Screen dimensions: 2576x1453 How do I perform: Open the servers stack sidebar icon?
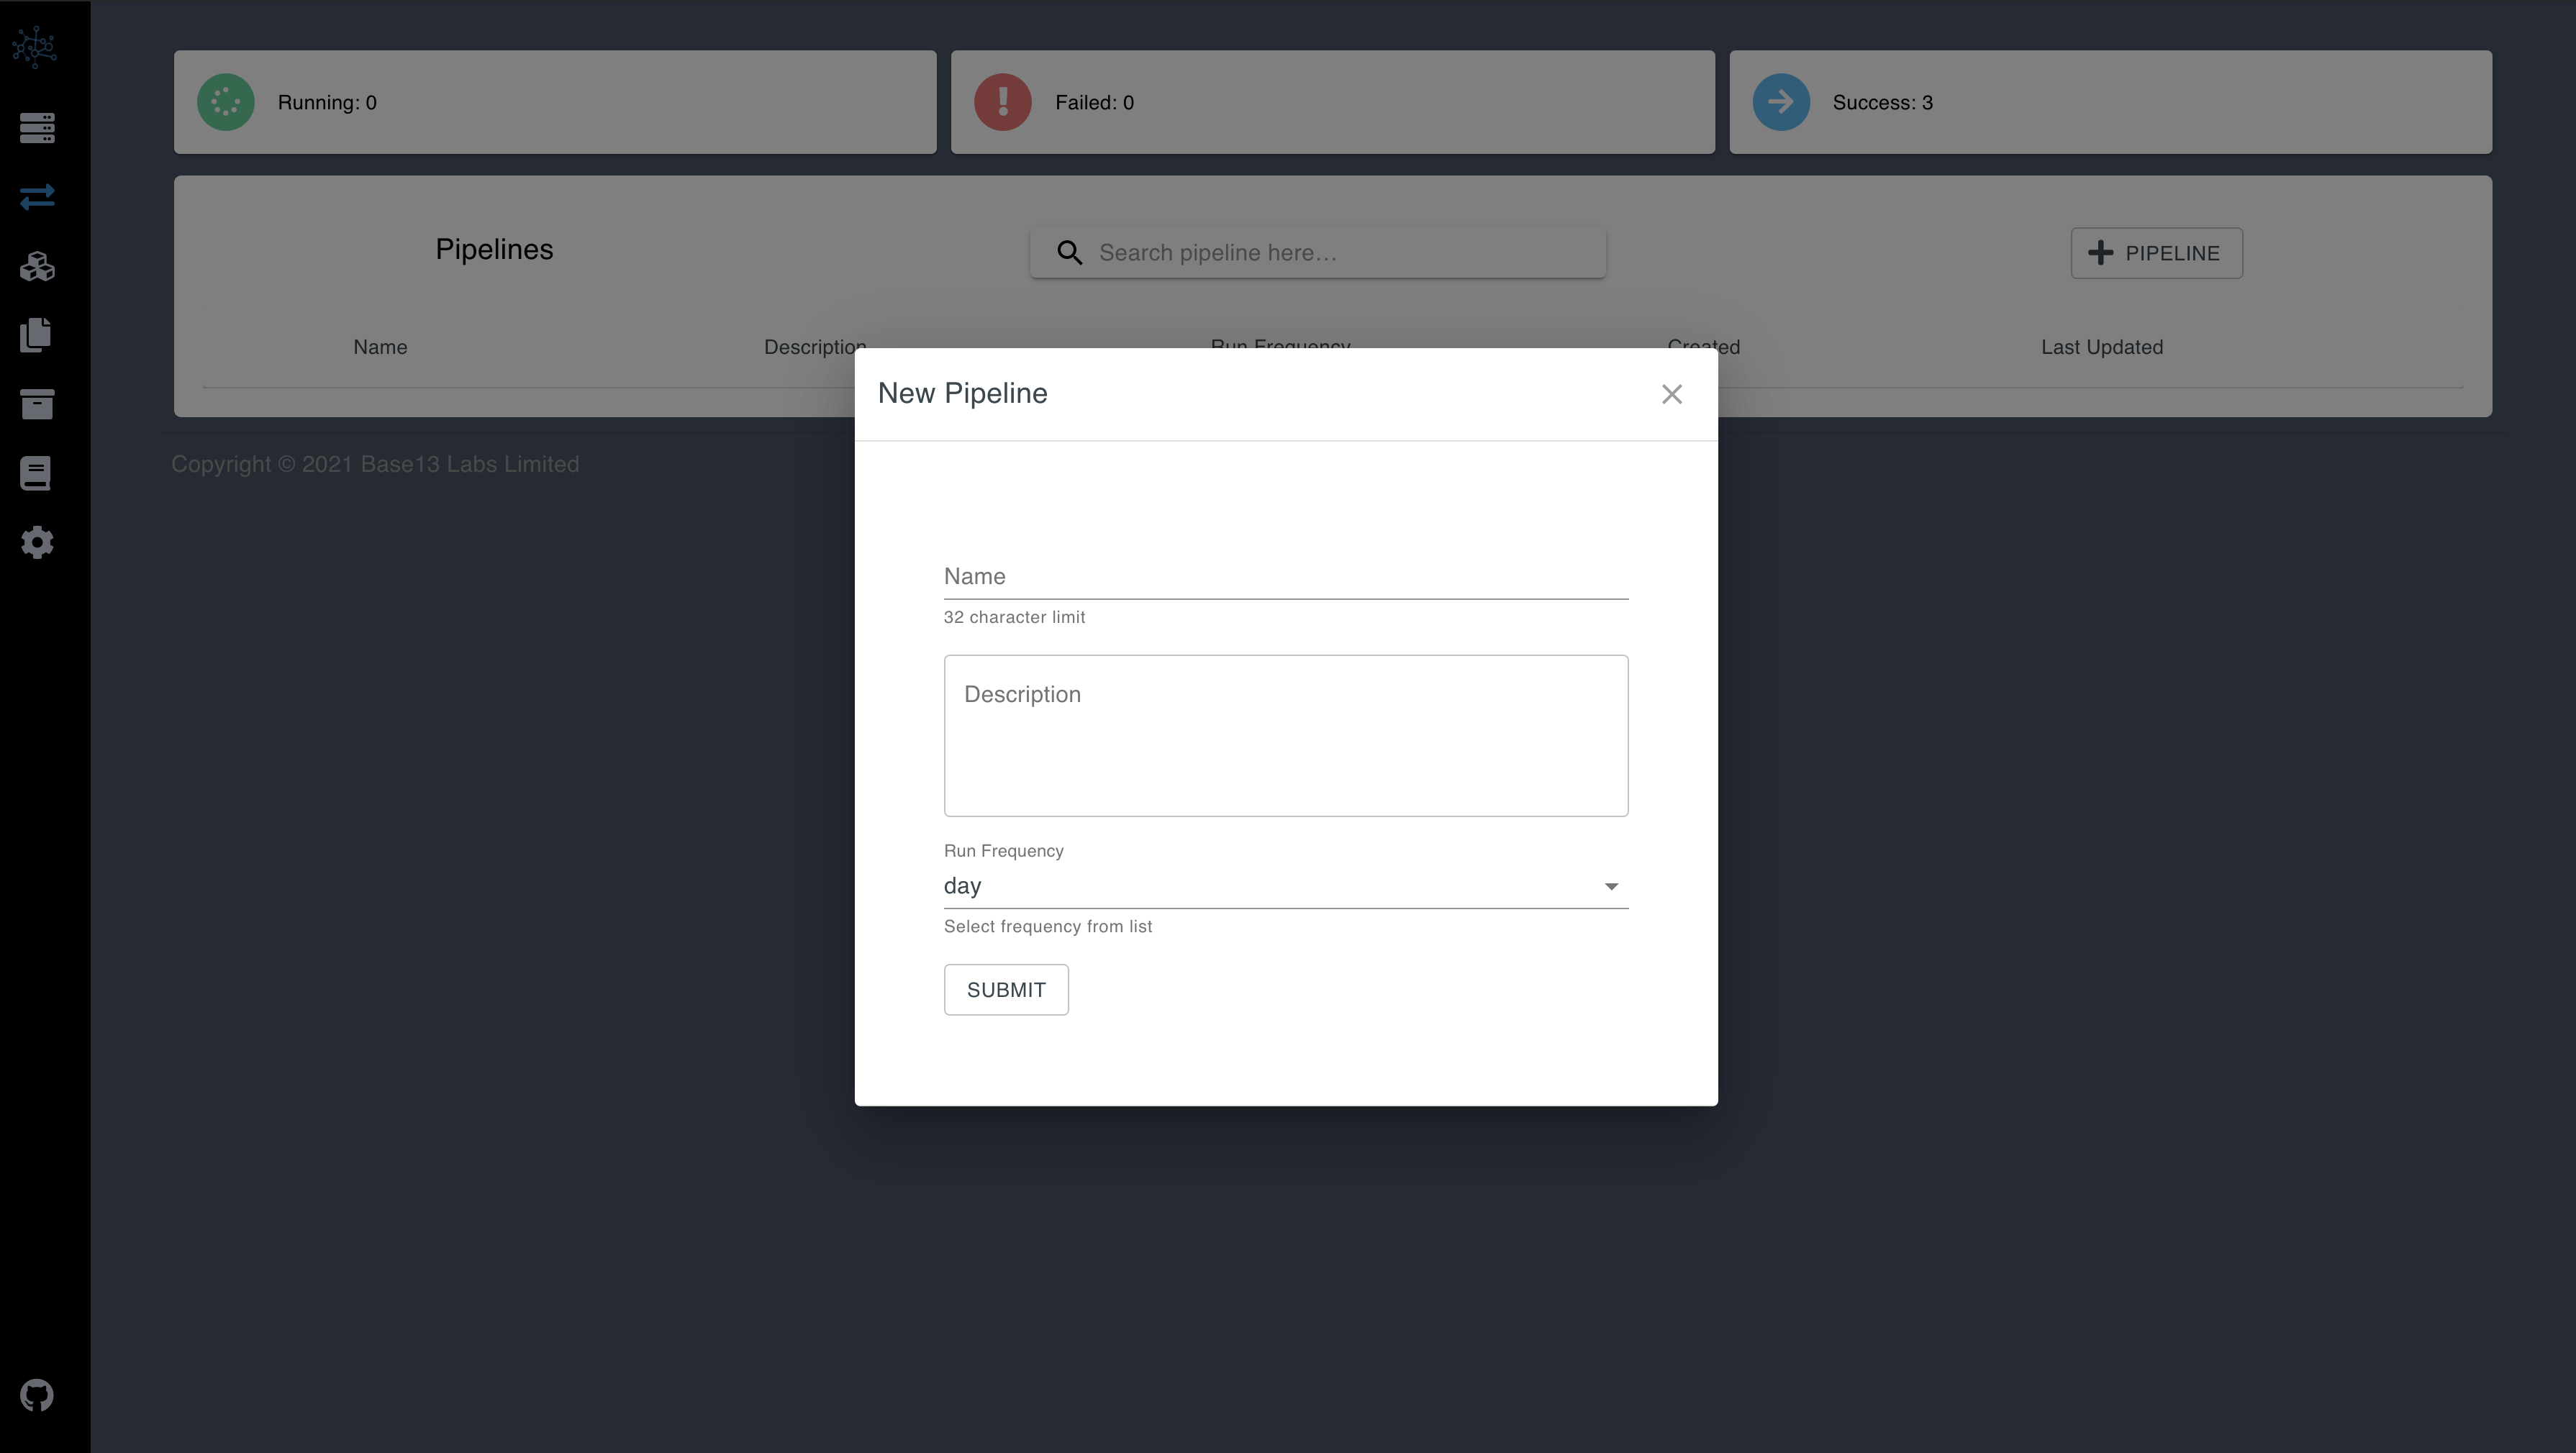click(x=37, y=128)
